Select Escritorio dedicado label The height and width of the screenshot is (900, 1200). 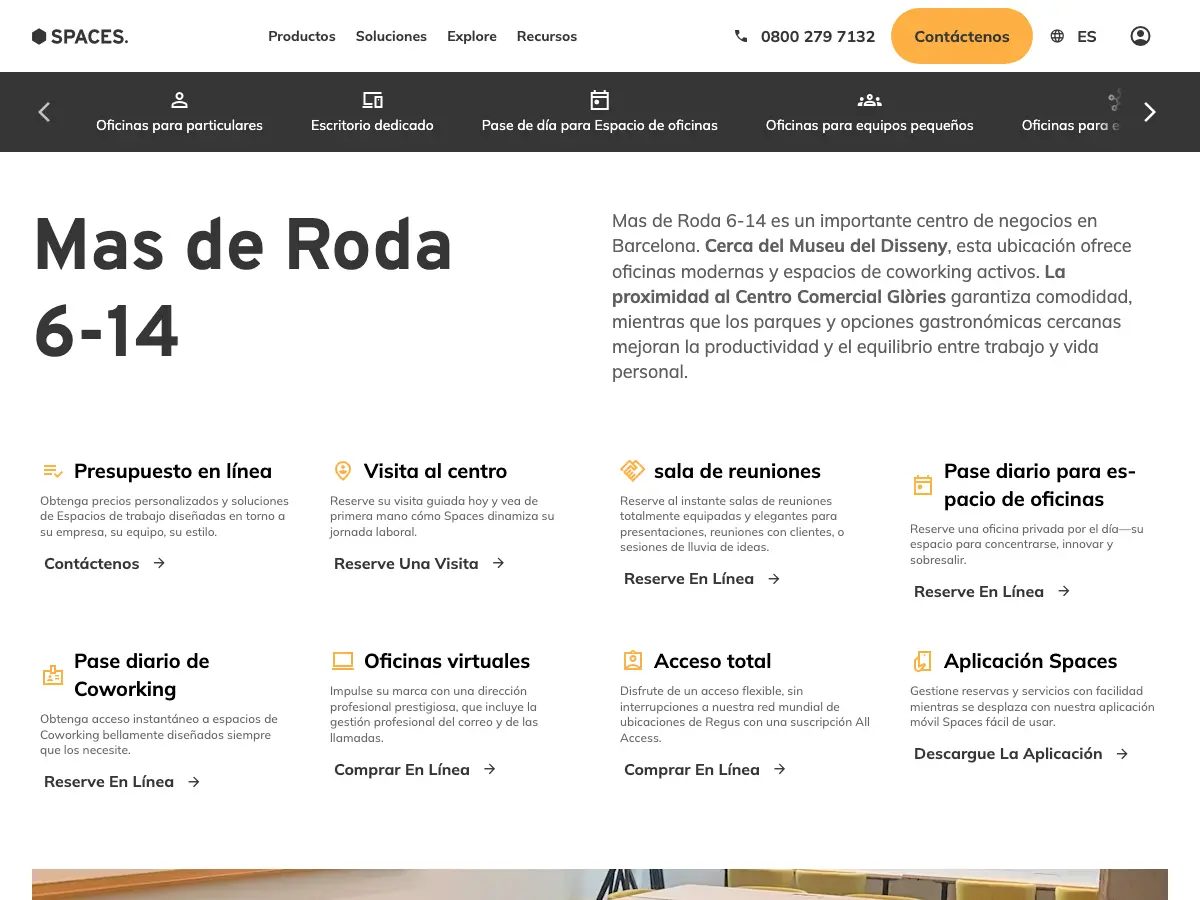[373, 125]
